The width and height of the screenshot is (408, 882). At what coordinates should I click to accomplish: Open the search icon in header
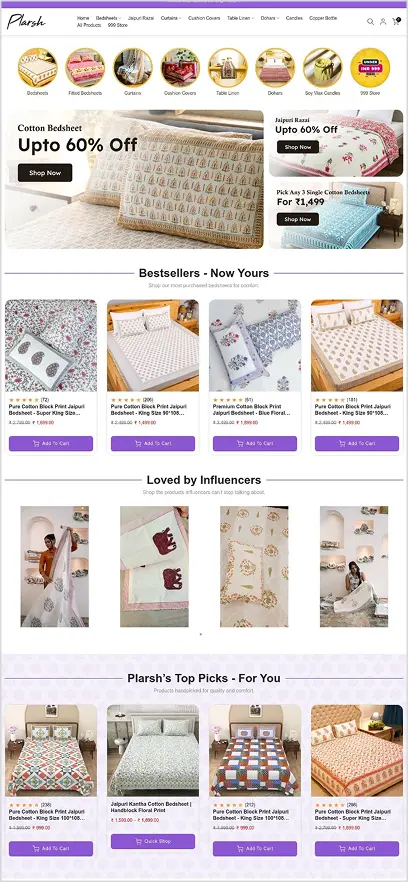(x=370, y=21)
